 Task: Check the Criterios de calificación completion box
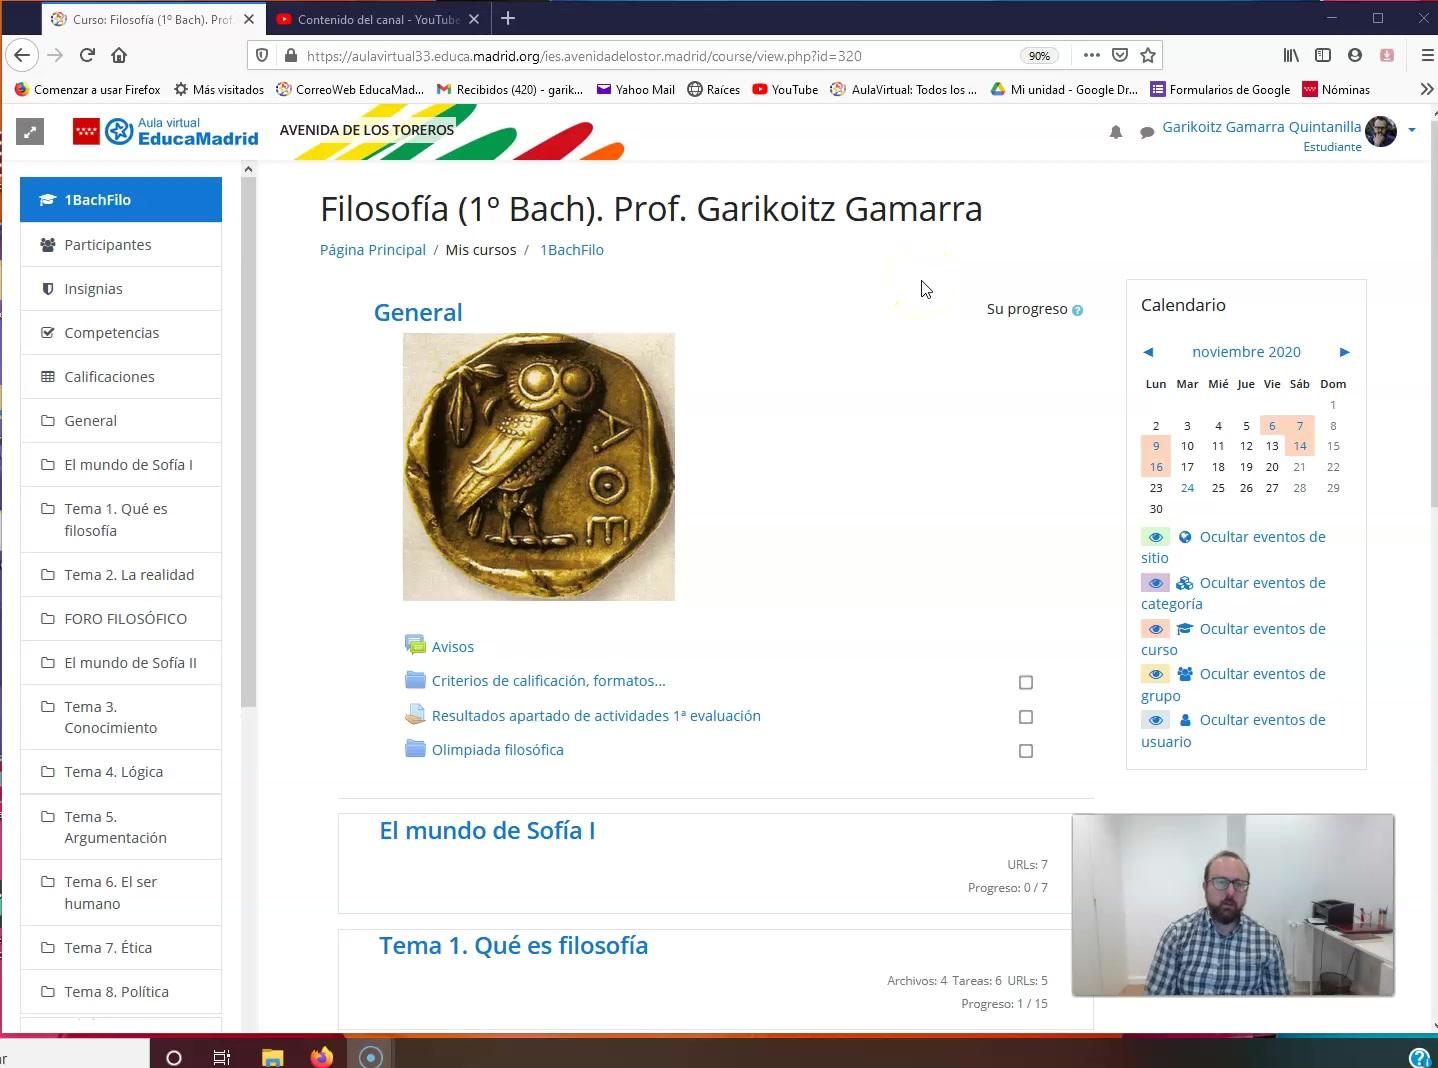click(1025, 682)
